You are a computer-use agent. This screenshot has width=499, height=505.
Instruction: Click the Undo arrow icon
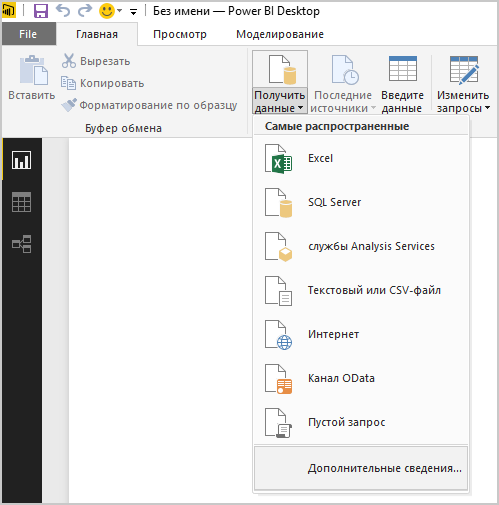(x=63, y=11)
